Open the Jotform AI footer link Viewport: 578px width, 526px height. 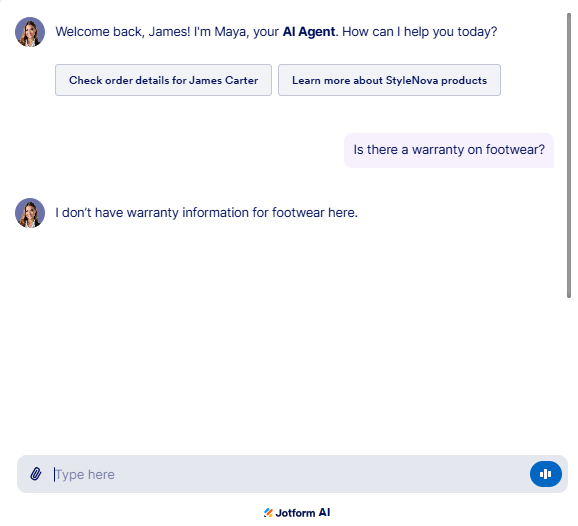coord(297,513)
